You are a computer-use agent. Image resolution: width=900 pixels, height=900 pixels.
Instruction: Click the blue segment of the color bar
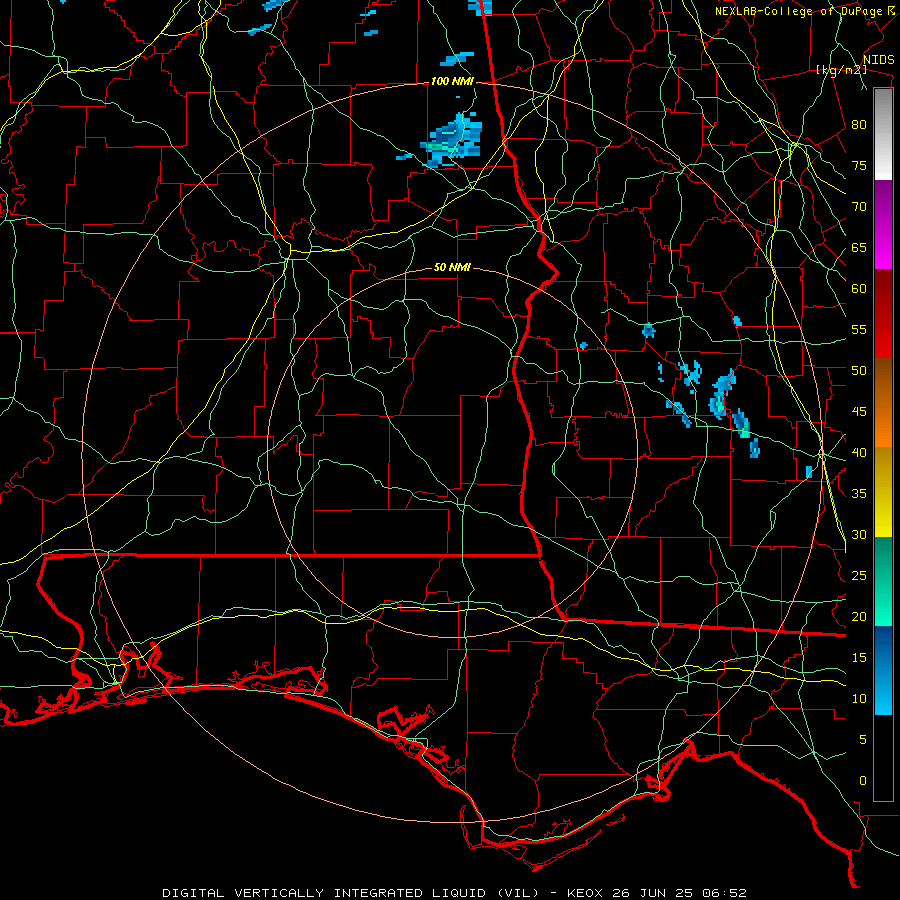(883, 670)
